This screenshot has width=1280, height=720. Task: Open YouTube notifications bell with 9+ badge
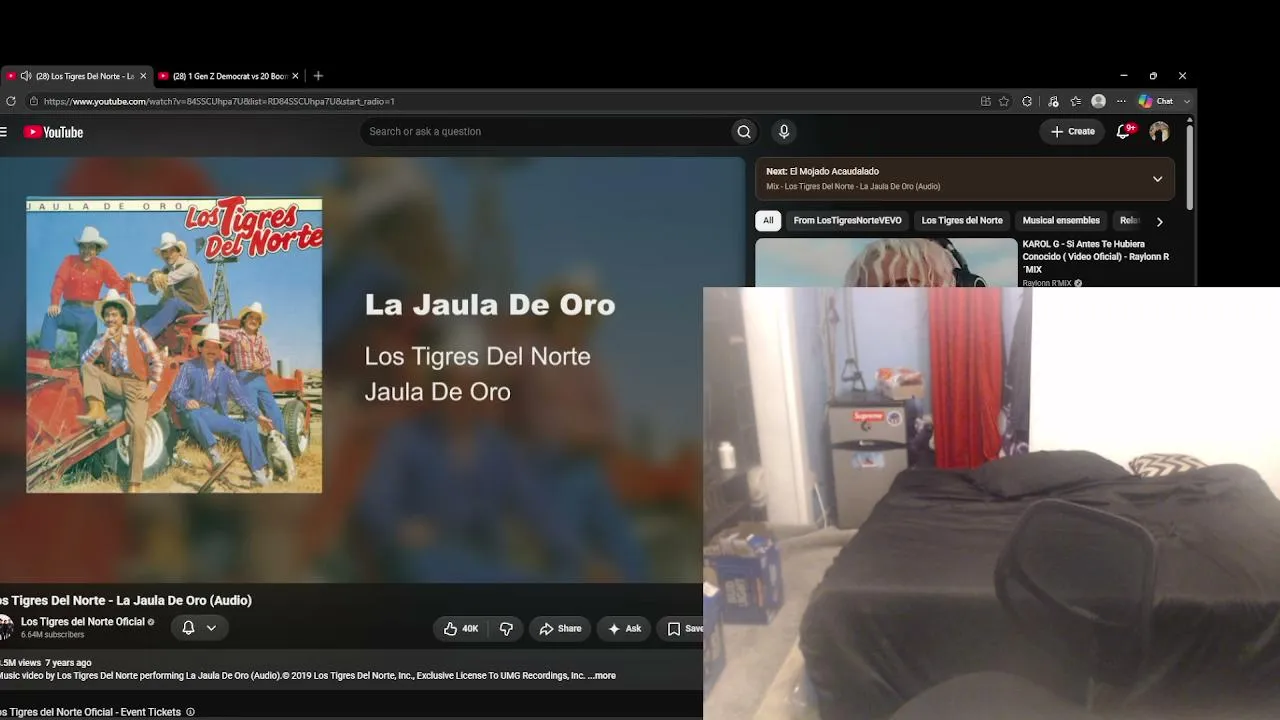pyautogui.click(x=1125, y=131)
